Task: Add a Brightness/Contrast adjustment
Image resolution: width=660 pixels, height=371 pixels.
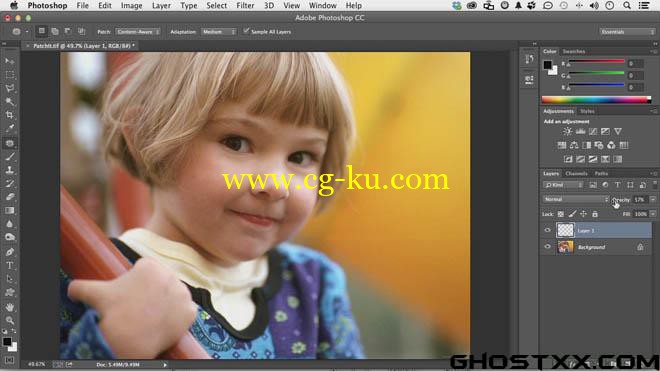Action: 567,131
